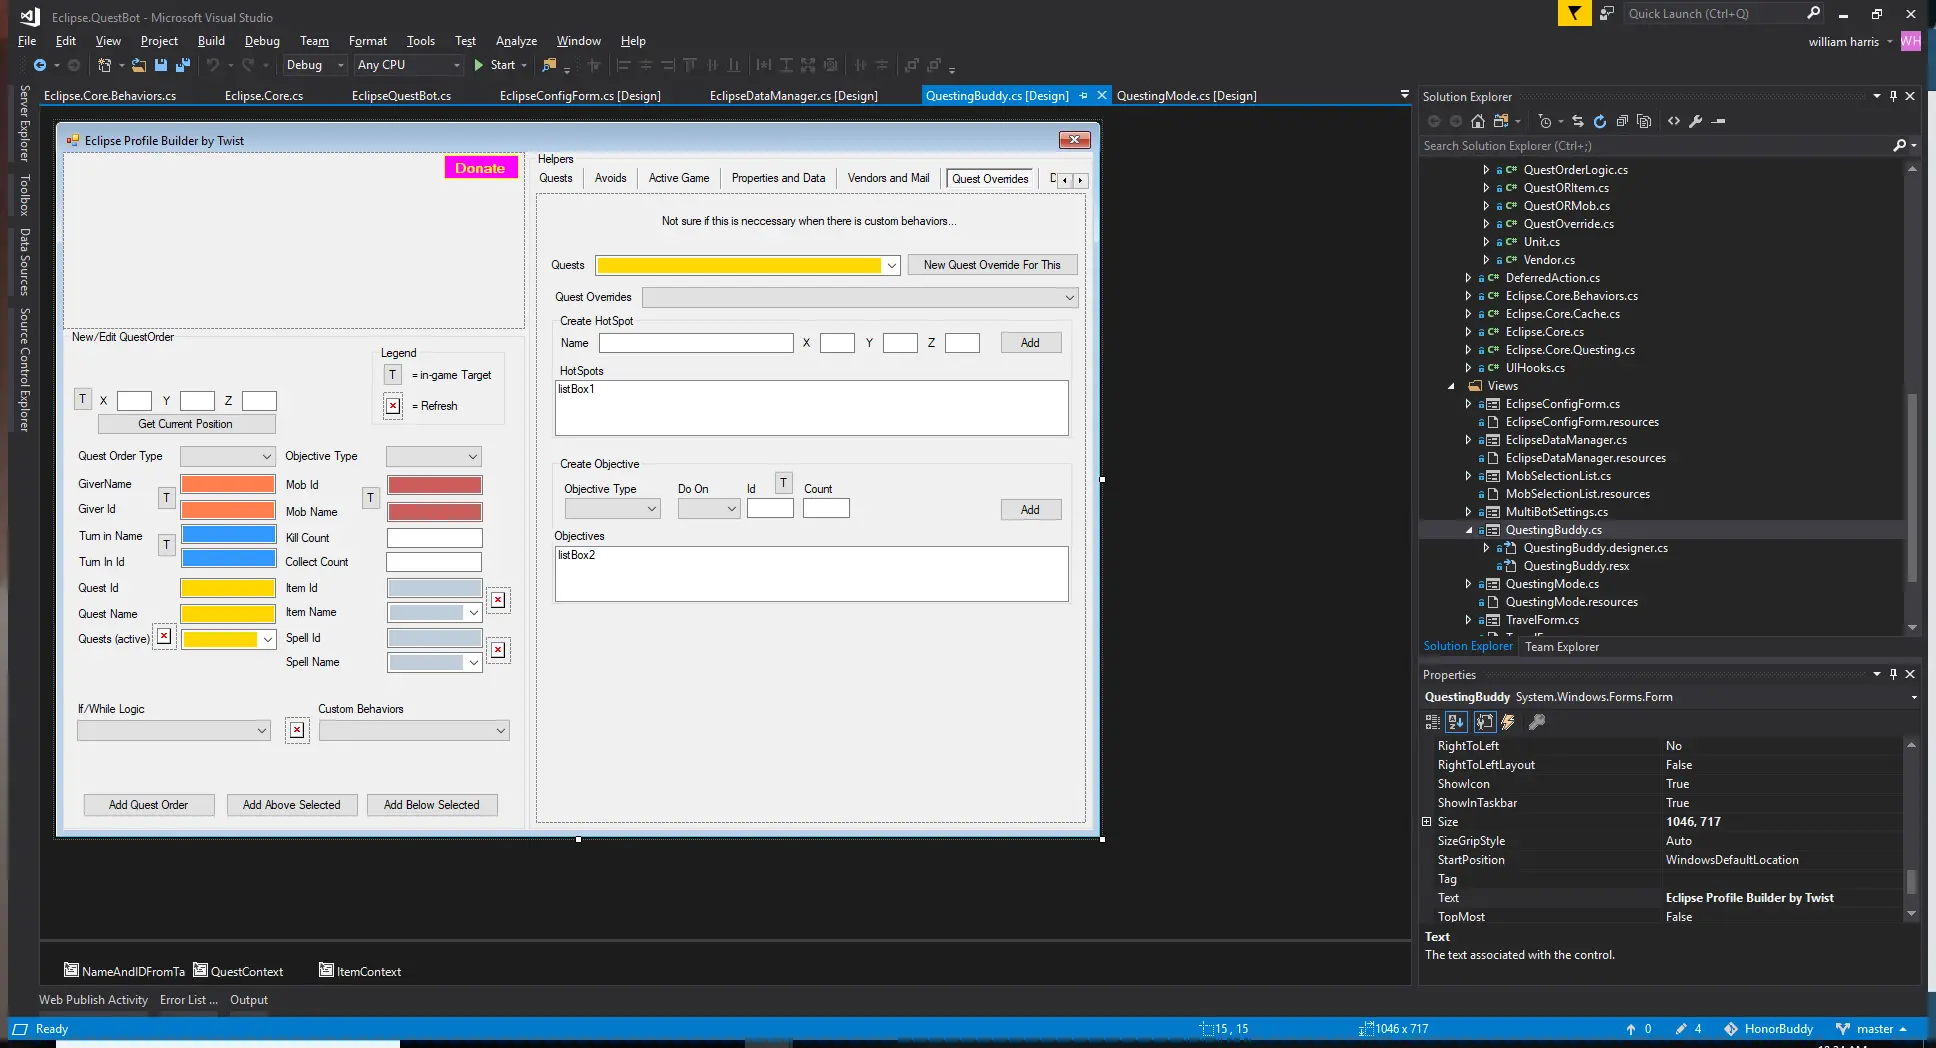Click the Property Pages wrench icon in Properties
Viewport: 1936px width, 1048px height.
tap(1538, 722)
